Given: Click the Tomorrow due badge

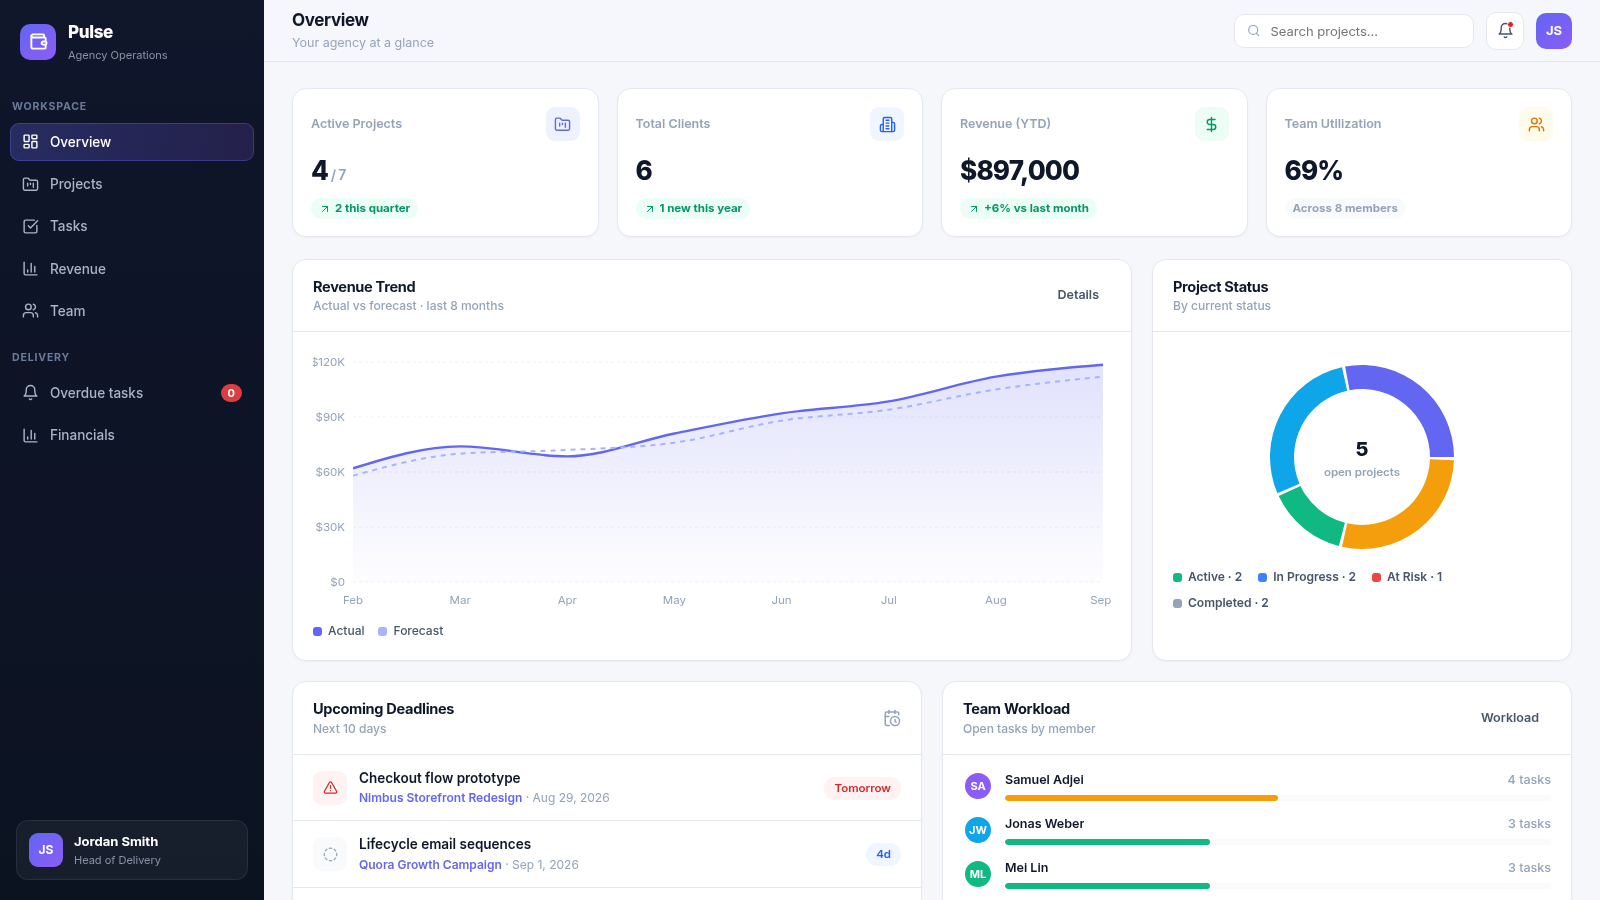Looking at the screenshot, I should coord(862,788).
